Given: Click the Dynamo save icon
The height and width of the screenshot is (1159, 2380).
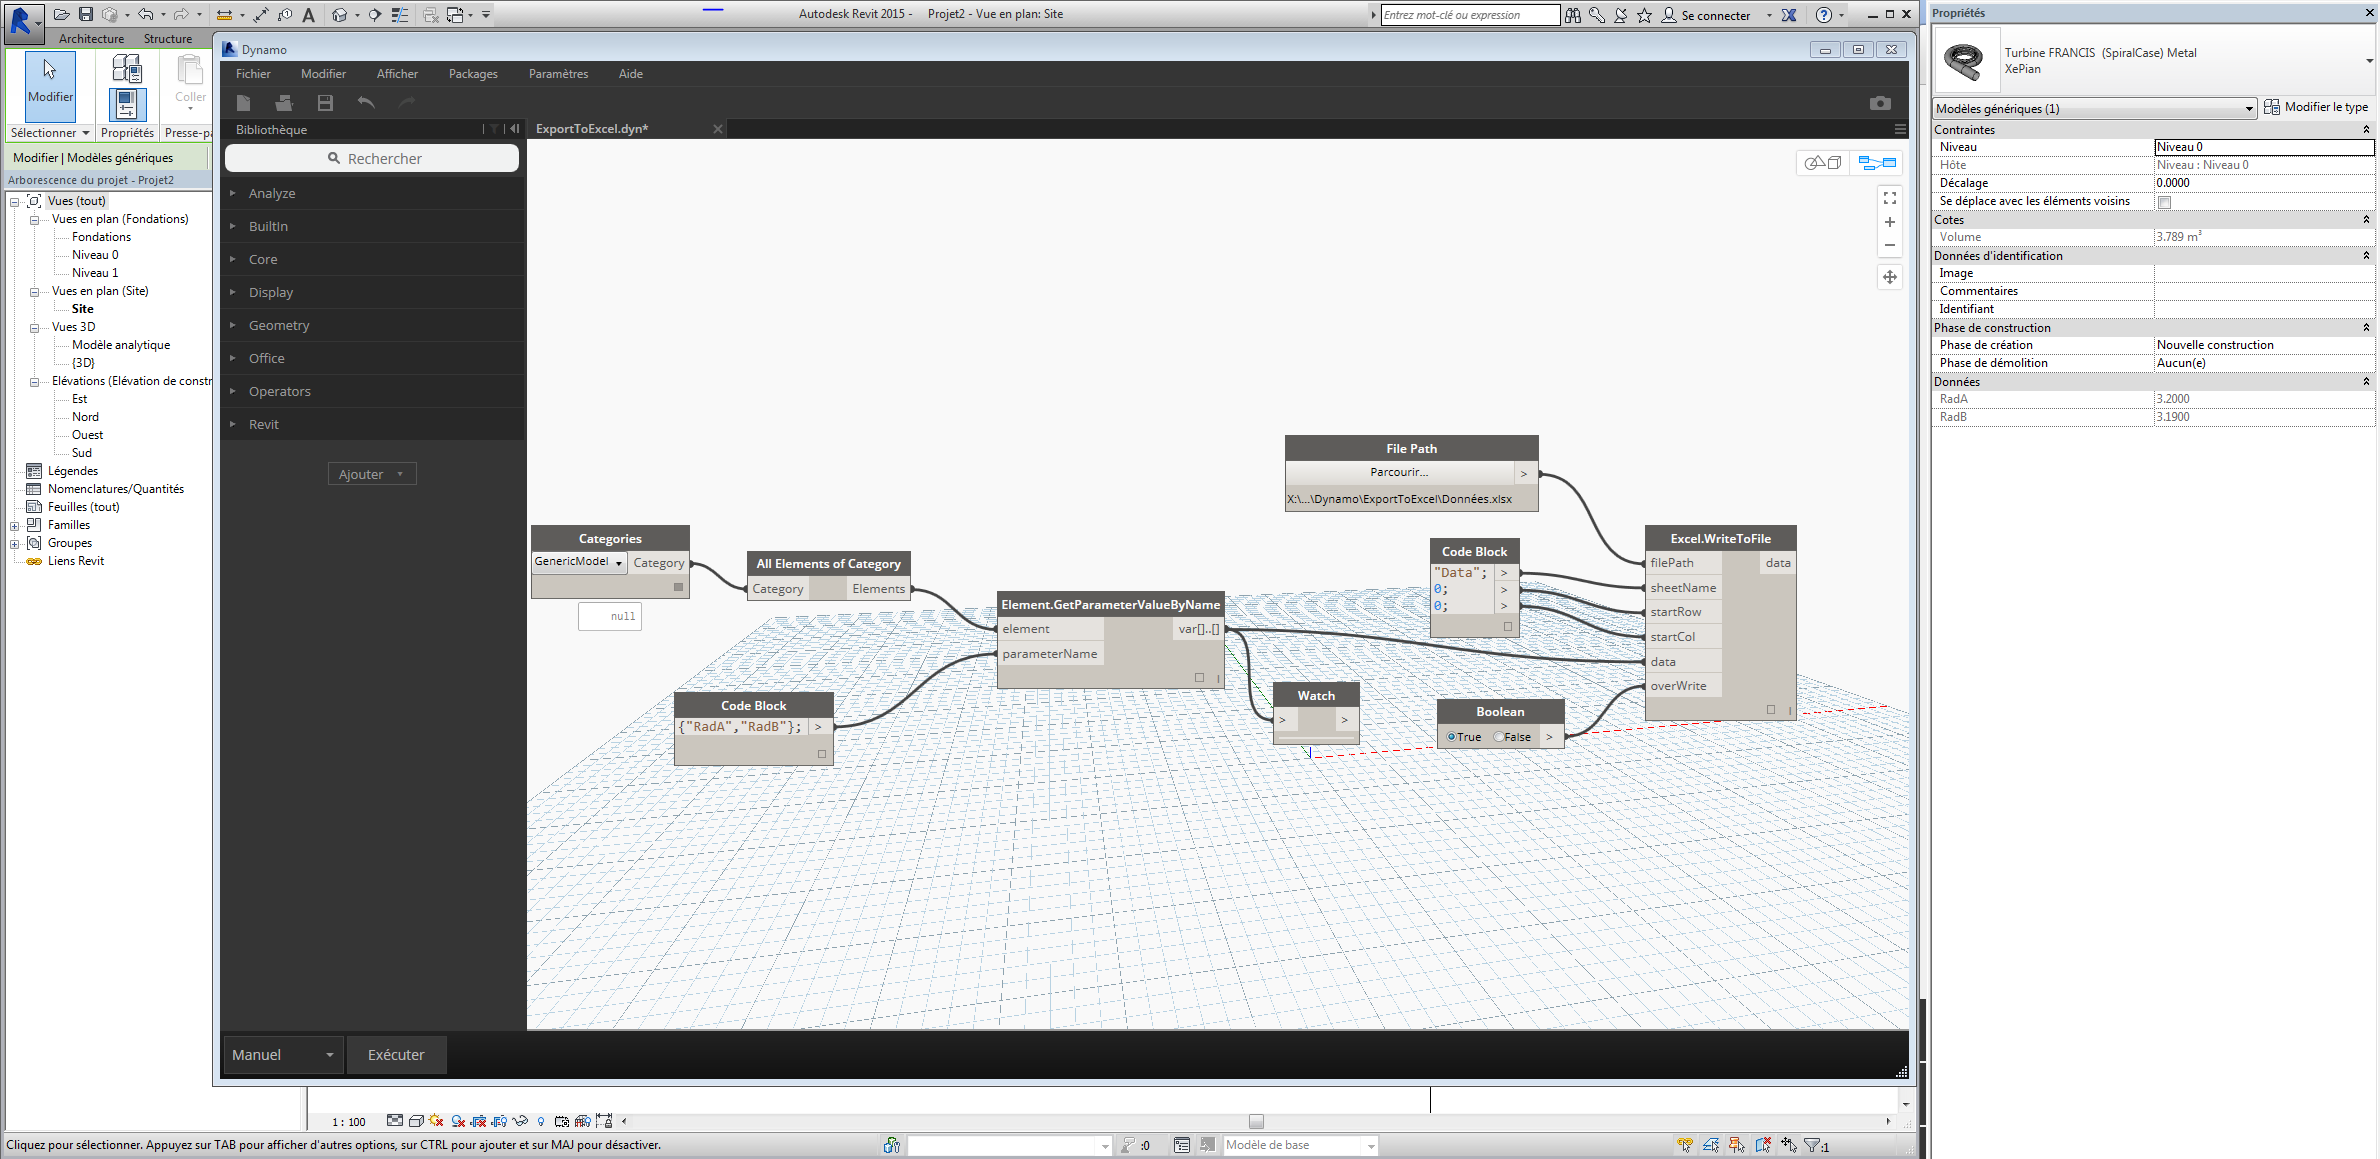Looking at the screenshot, I should point(325,103).
